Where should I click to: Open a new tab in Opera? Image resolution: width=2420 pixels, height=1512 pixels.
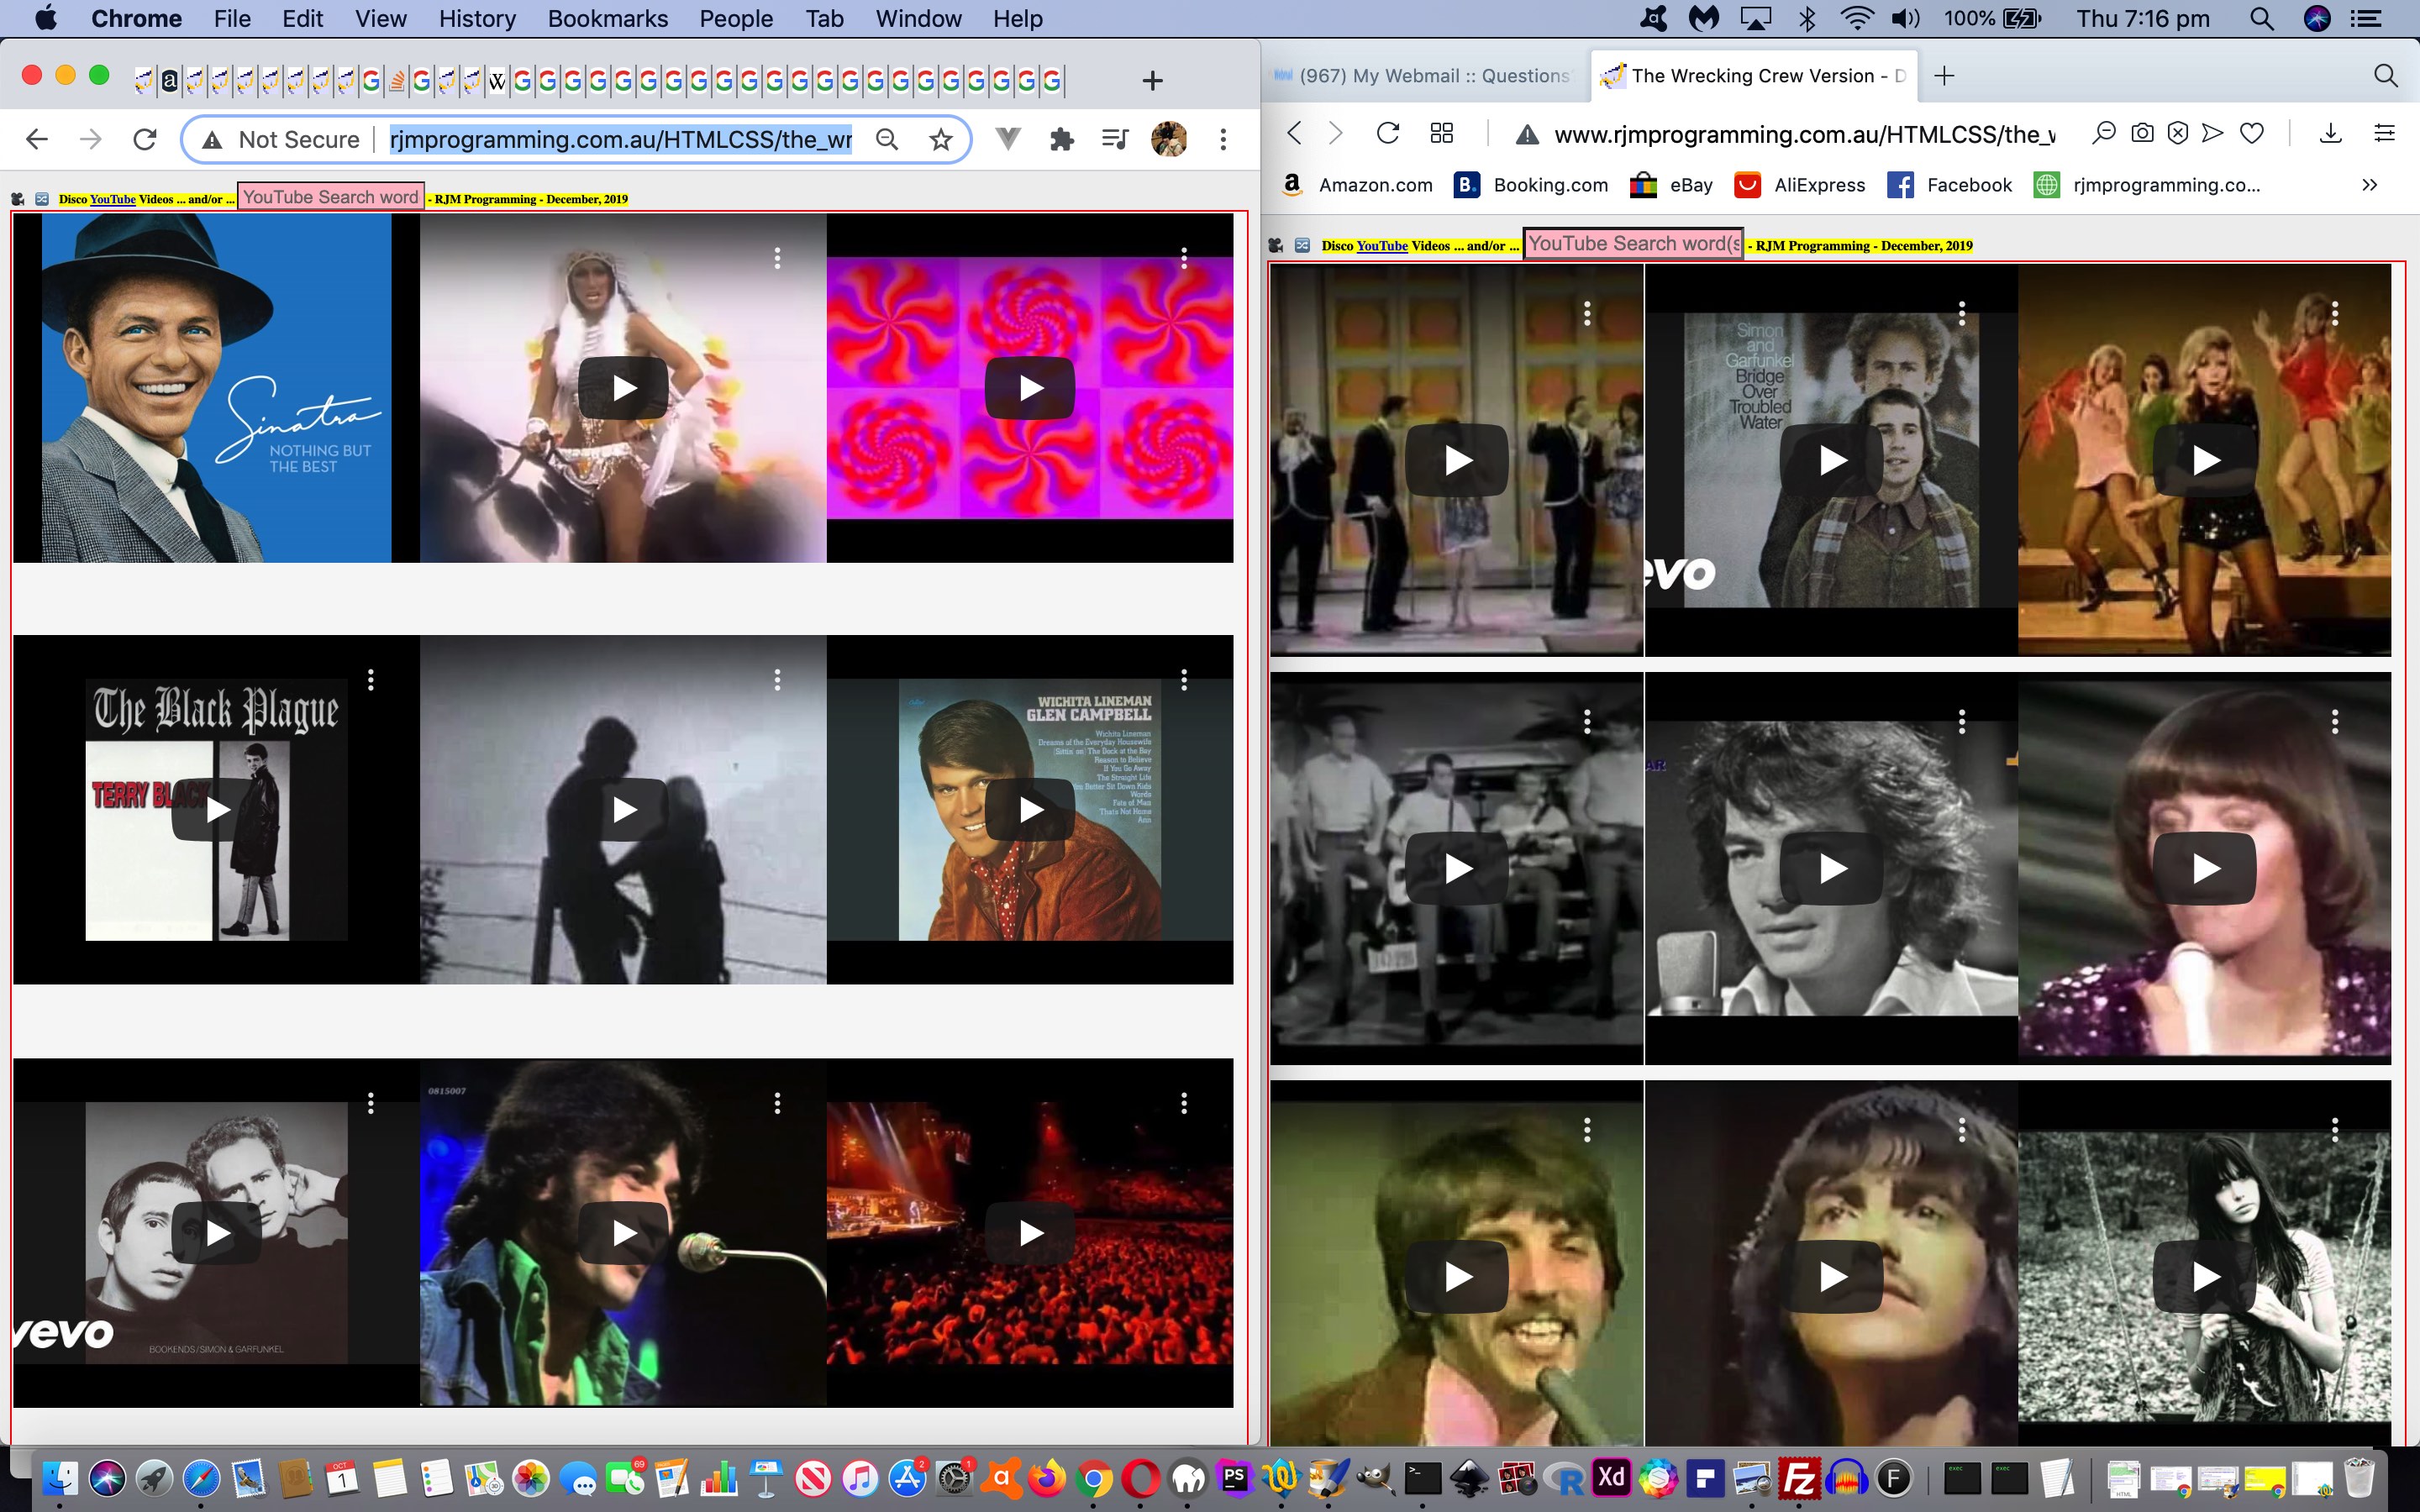click(1944, 76)
